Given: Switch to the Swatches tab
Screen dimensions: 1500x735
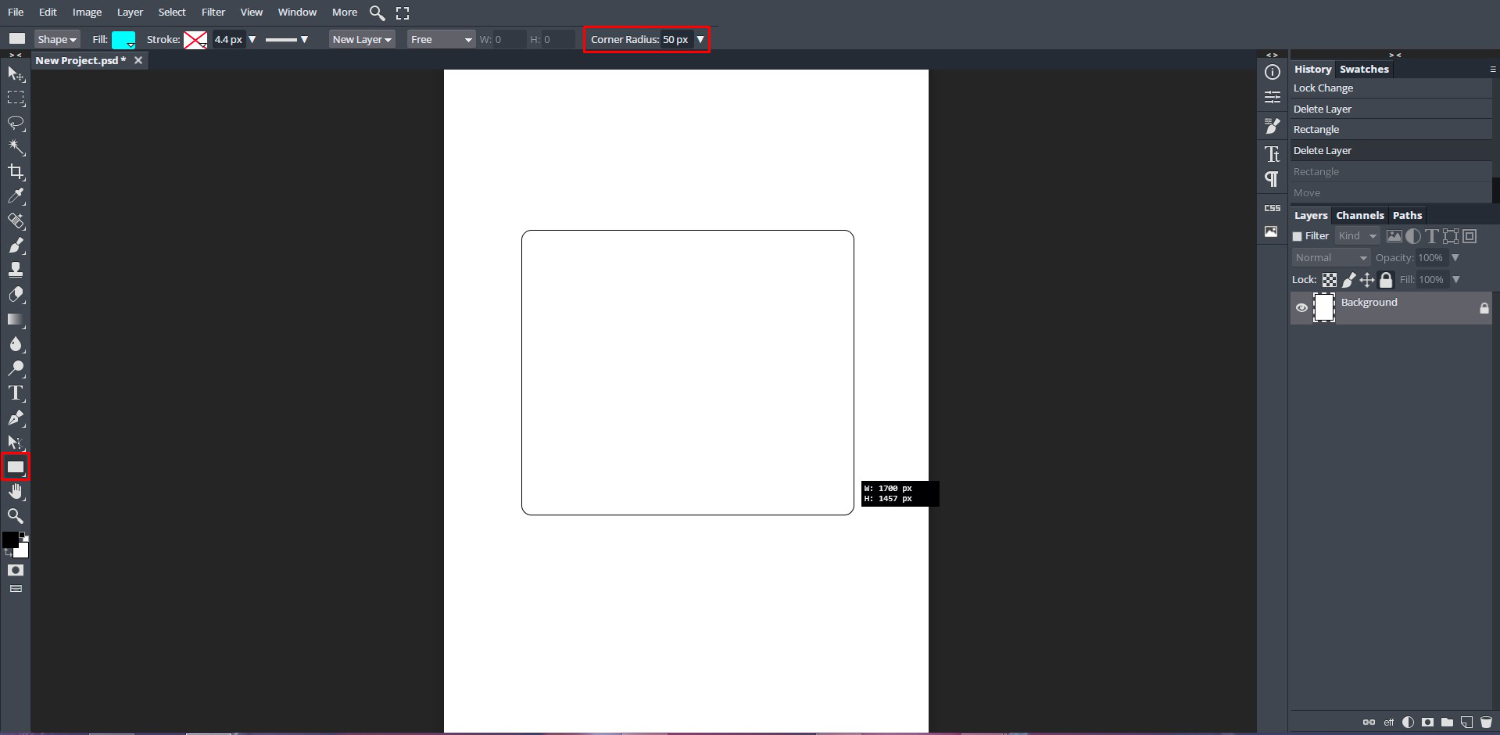Looking at the screenshot, I should (x=1364, y=70).
